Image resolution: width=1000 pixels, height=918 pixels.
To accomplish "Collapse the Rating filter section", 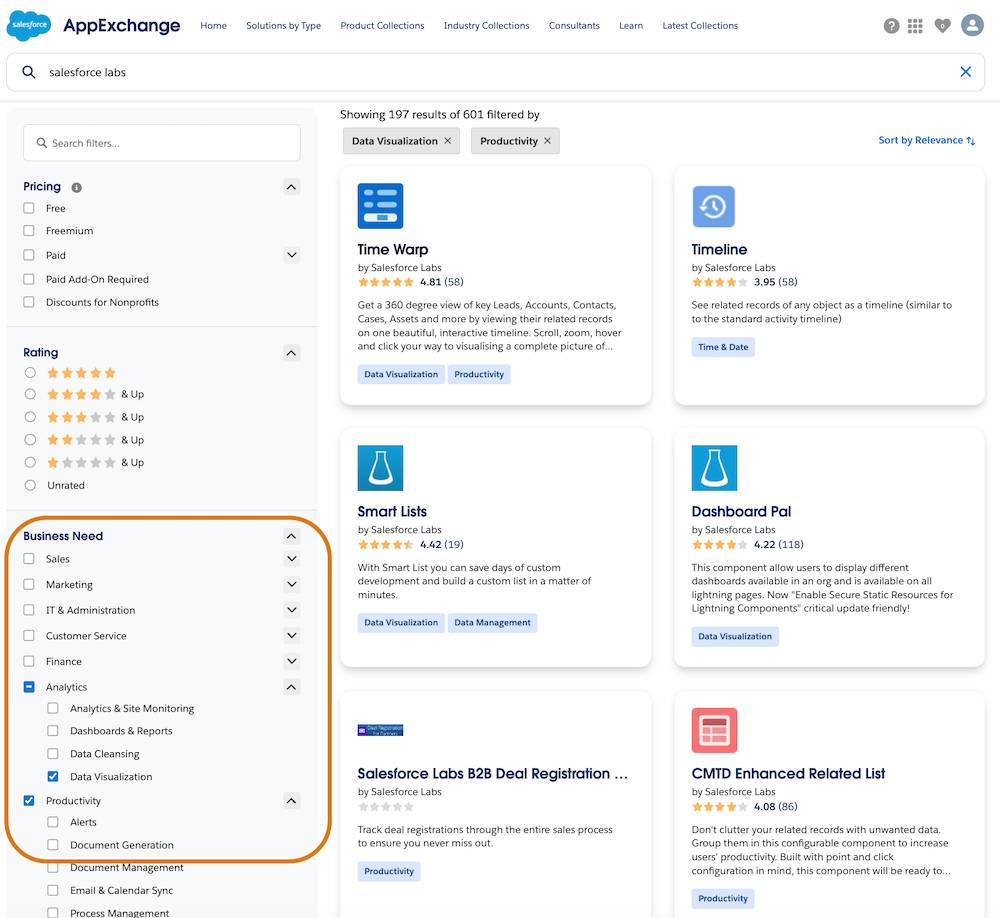I will tap(291, 353).
